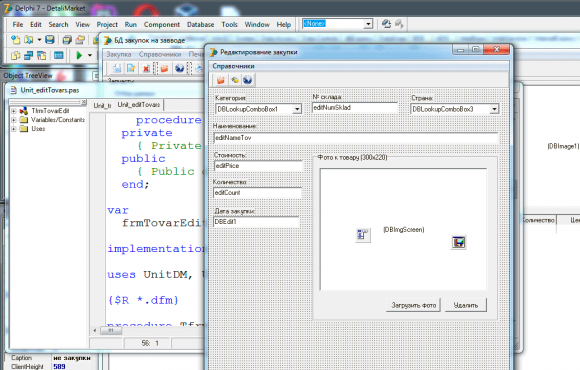Select the OpenPictureDialog component icon on form

[x=362, y=235]
